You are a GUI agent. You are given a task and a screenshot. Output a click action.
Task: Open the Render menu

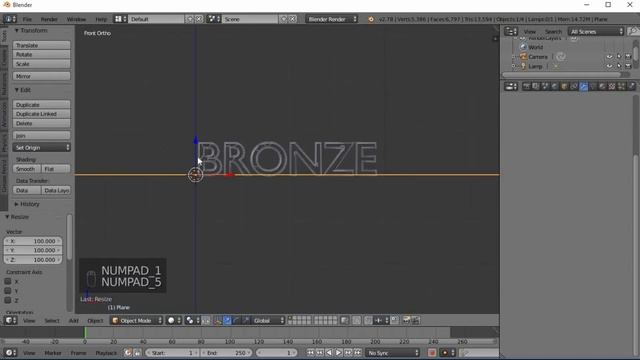click(x=49, y=19)
